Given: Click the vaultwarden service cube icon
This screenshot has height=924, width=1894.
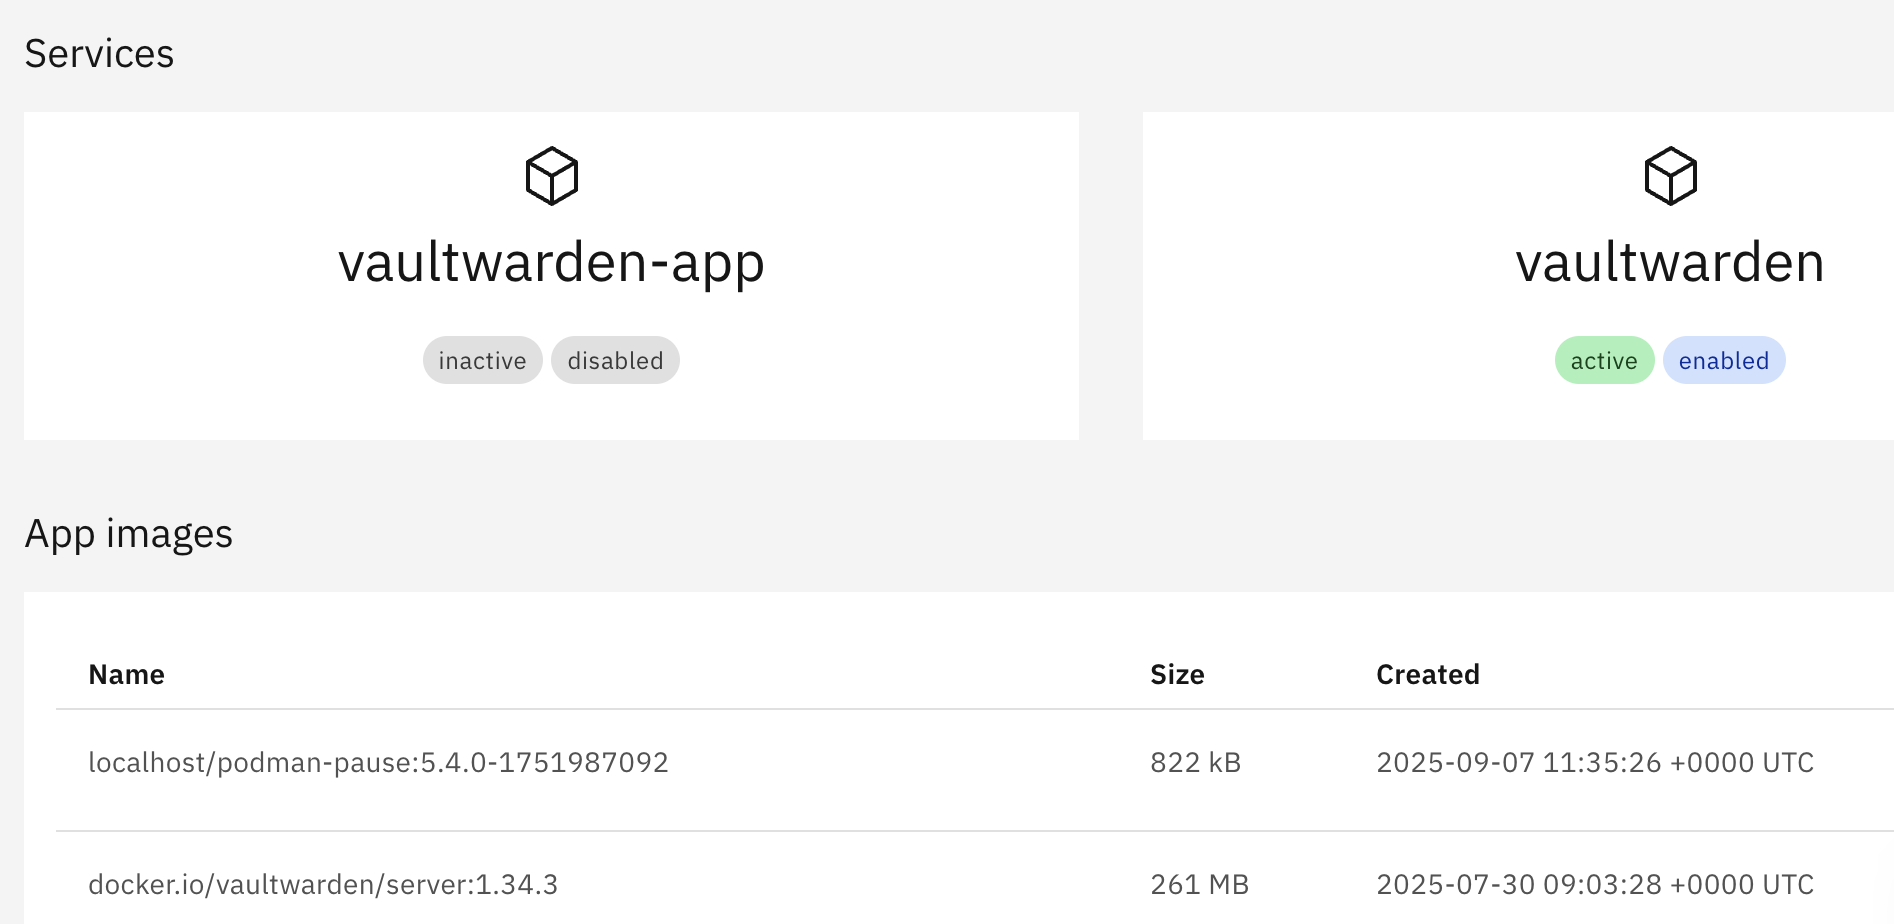Looking at the screenshot, I should click(1670, 176).
